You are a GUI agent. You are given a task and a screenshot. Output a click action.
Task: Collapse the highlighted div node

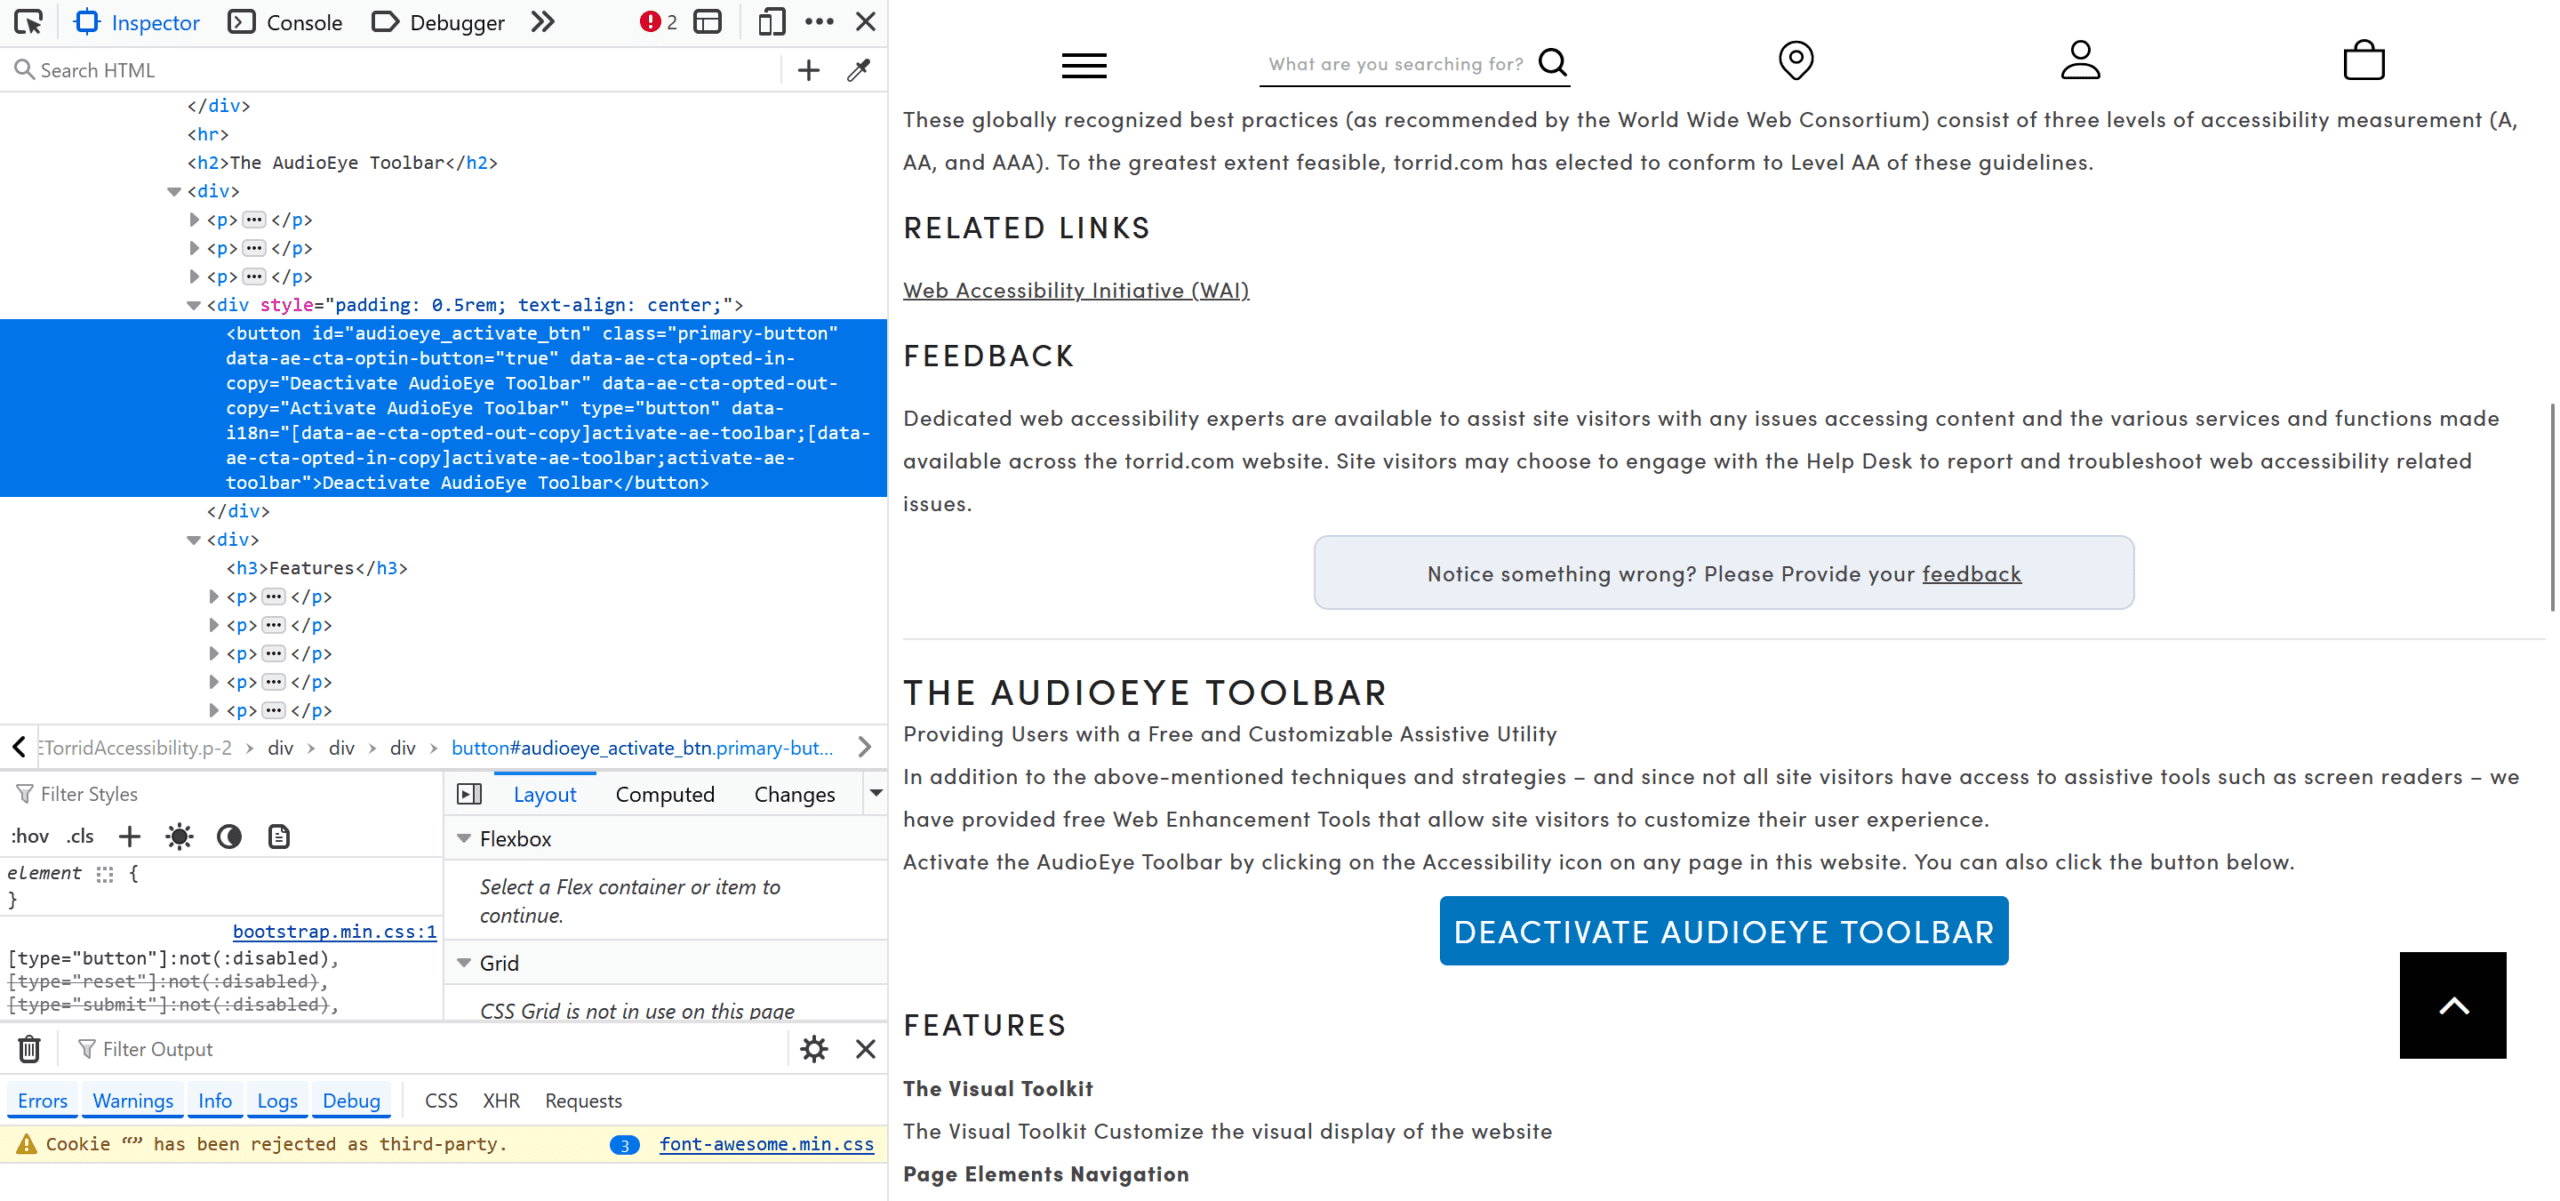193,305
